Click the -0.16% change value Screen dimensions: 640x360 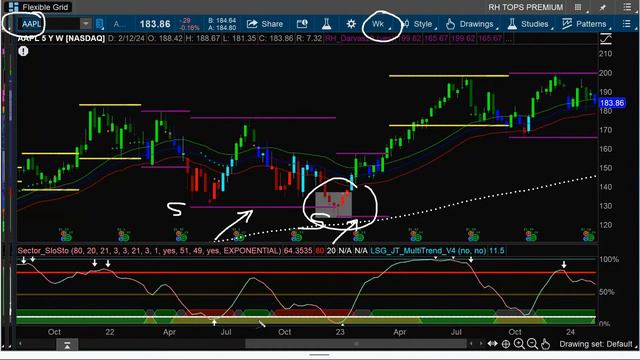coord(190,28)
